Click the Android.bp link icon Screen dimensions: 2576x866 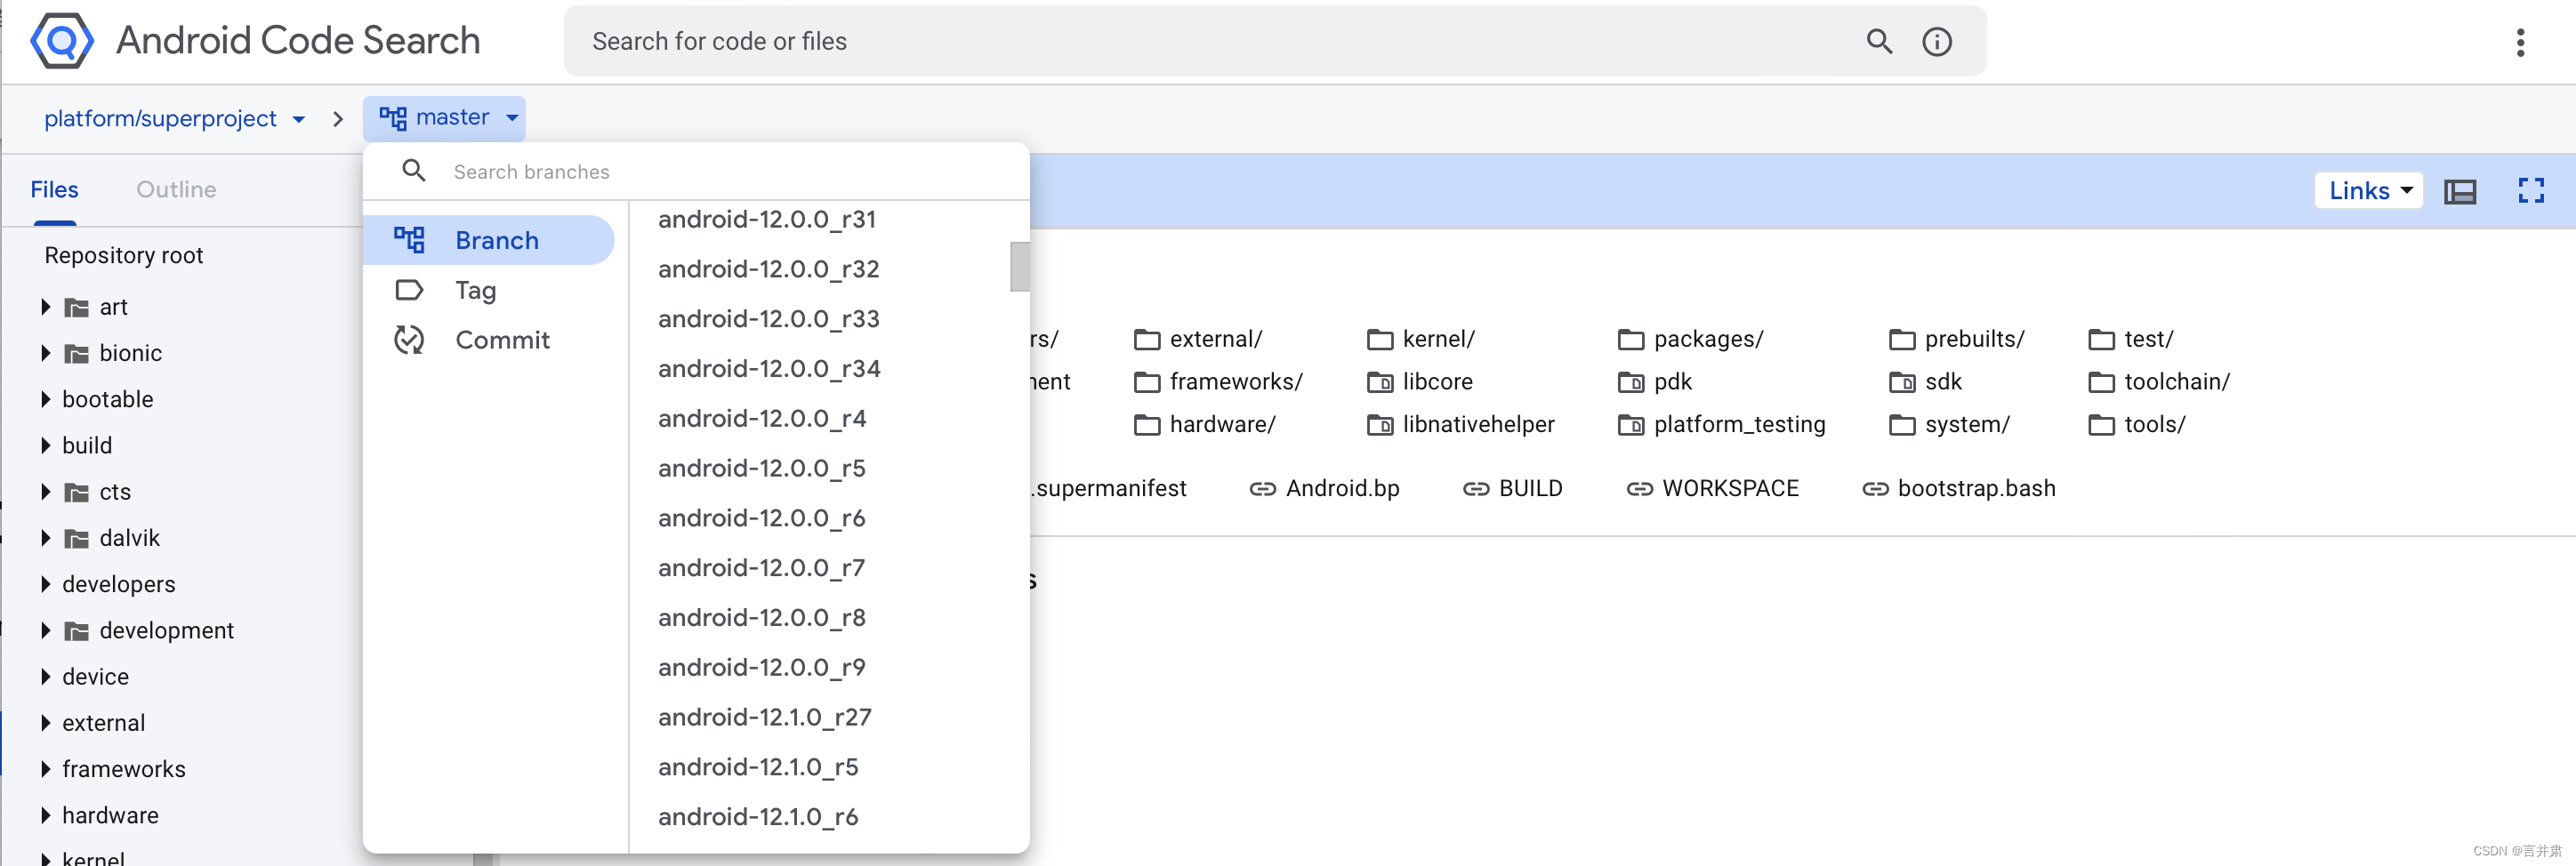coord(1262,489)
